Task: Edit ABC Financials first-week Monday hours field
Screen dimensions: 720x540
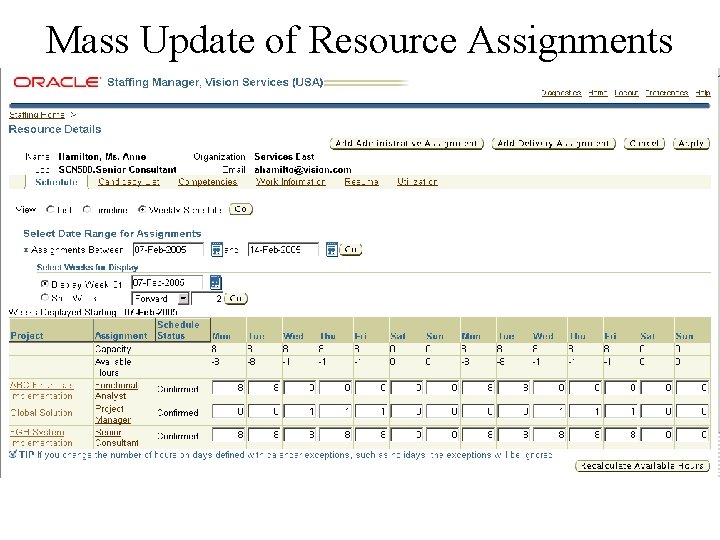Action: (x=229, y=388)
